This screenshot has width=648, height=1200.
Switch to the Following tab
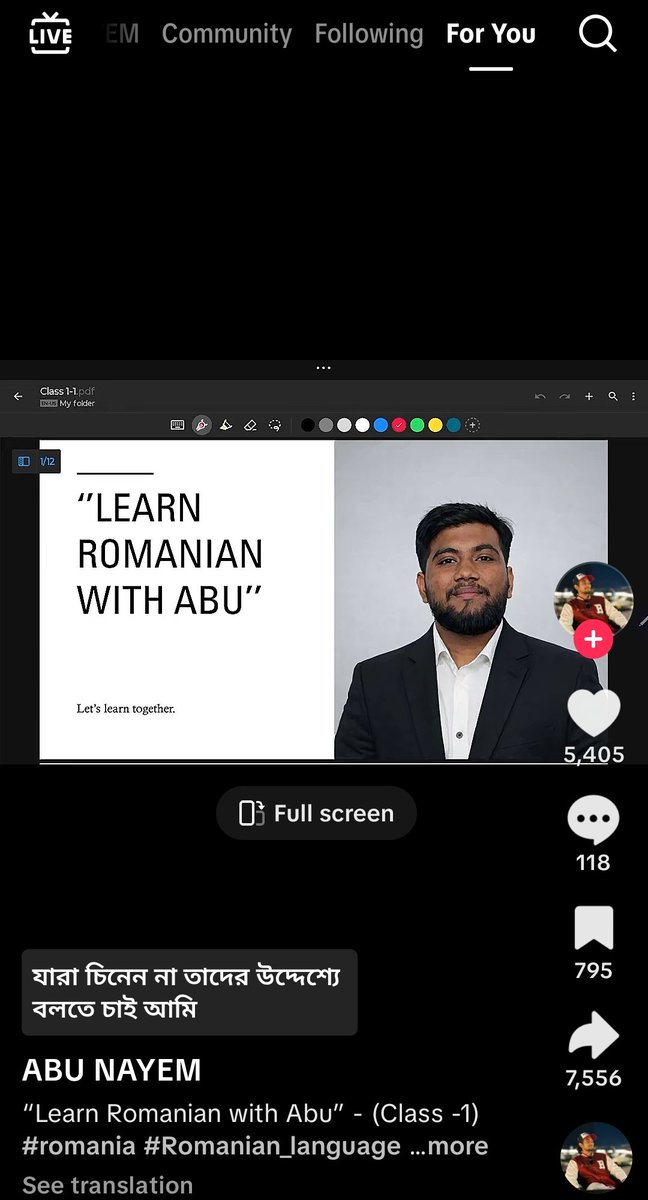click(369, 34)
